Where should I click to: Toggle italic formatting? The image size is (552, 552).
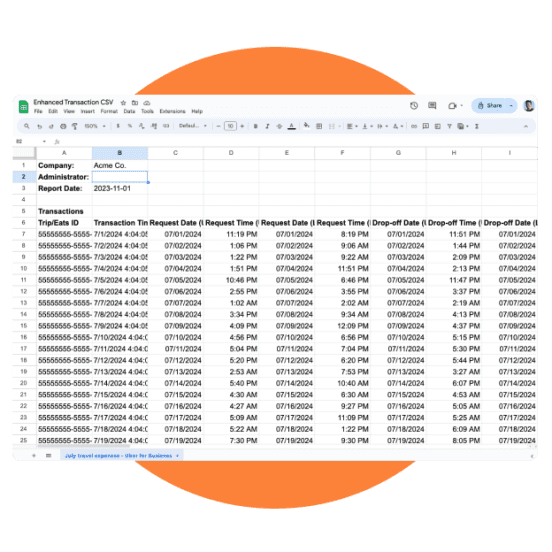[267, 126]
